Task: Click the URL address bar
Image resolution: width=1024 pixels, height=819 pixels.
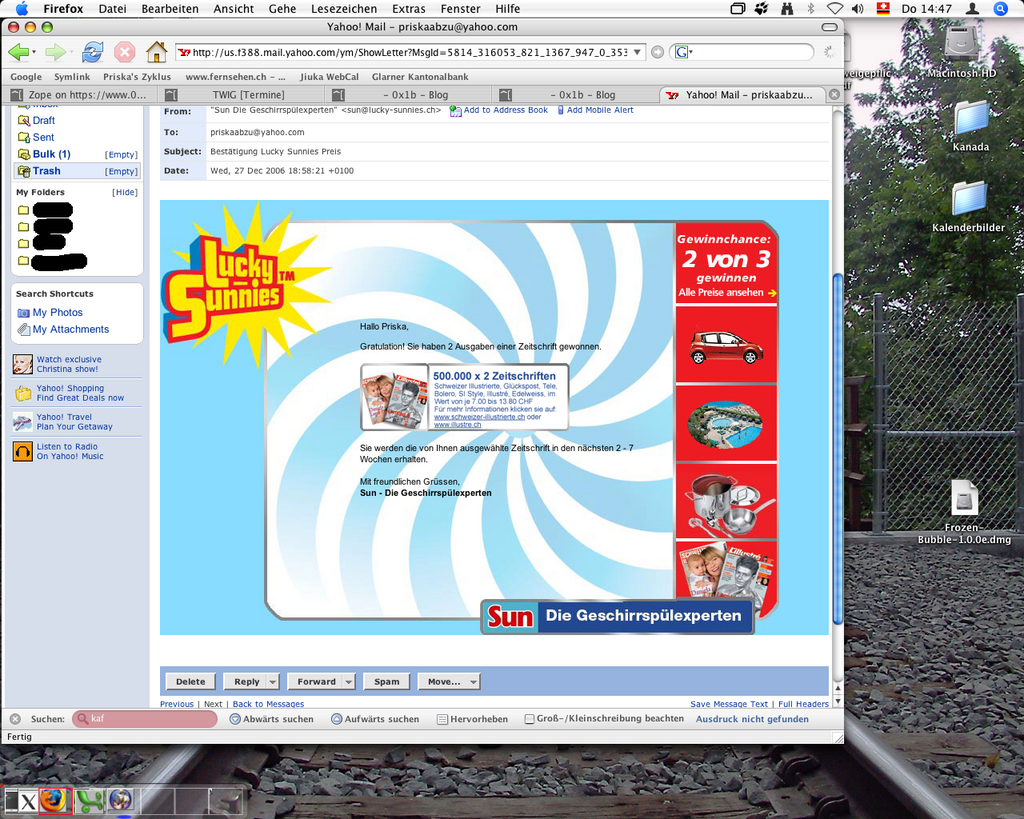Action: coord(409,52)
